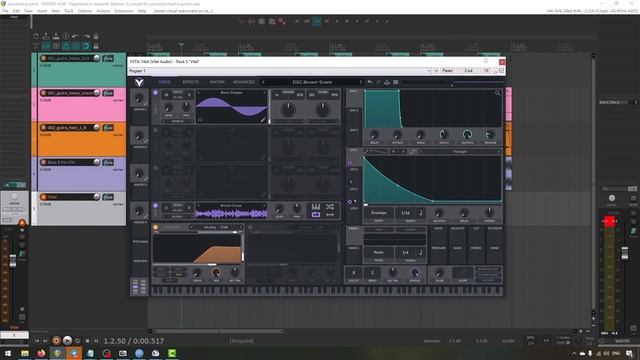The width and height of the screenshot is (640, 360).
Task: Click the pencil edit icon on Basic Shapes wavetable
Action: pyautogui.click(x=263, y=120)
